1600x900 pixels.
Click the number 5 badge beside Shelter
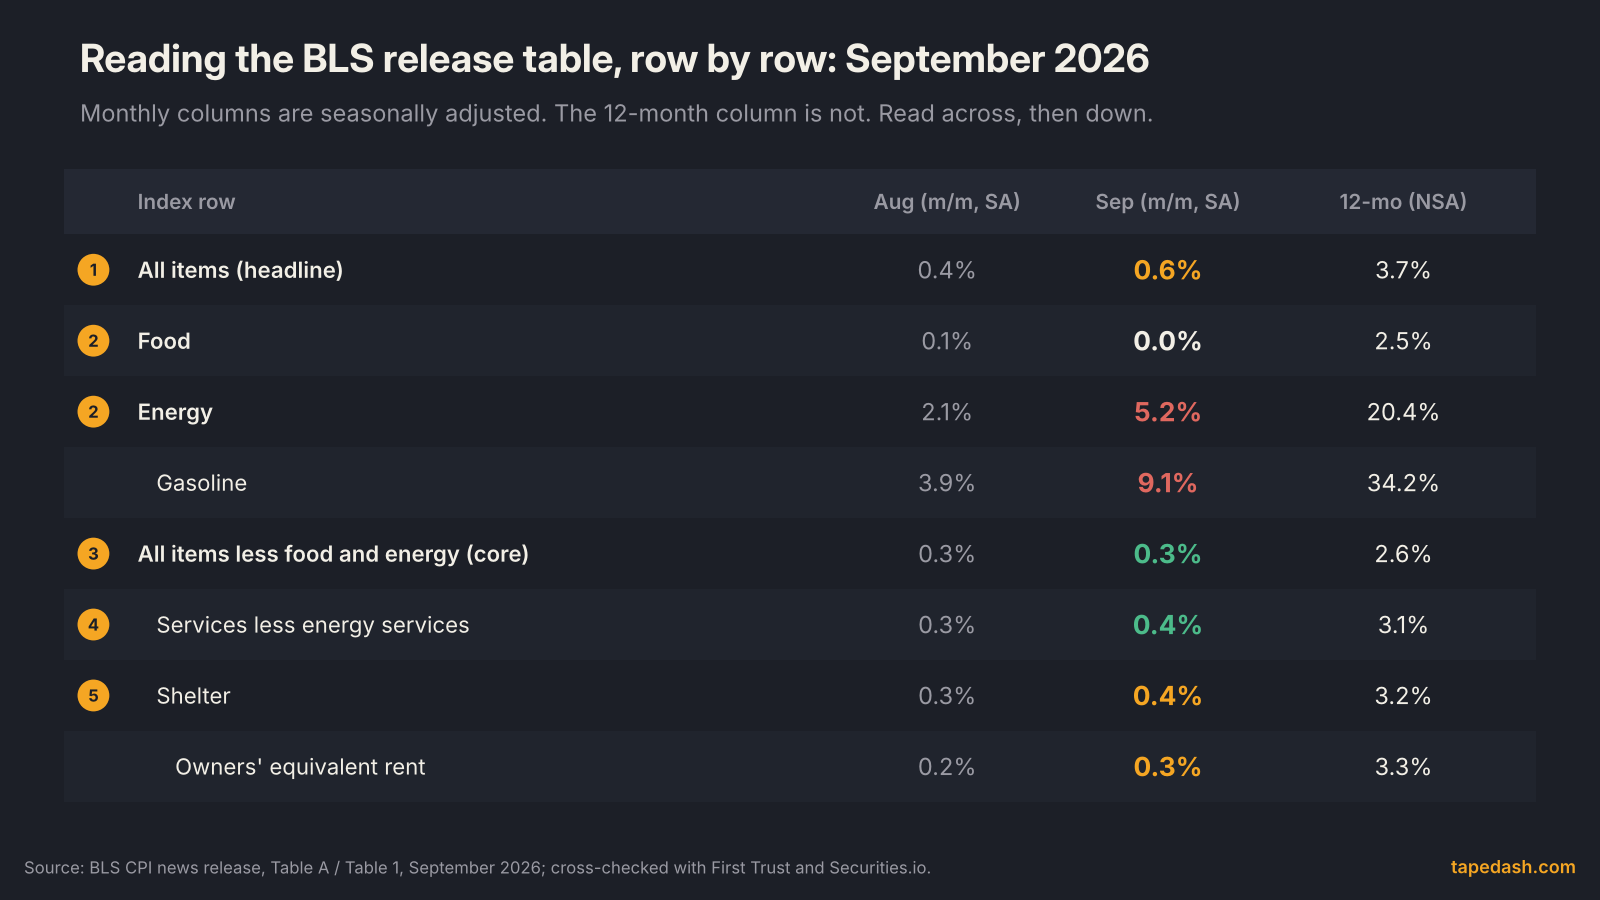(x=94, y=696)
